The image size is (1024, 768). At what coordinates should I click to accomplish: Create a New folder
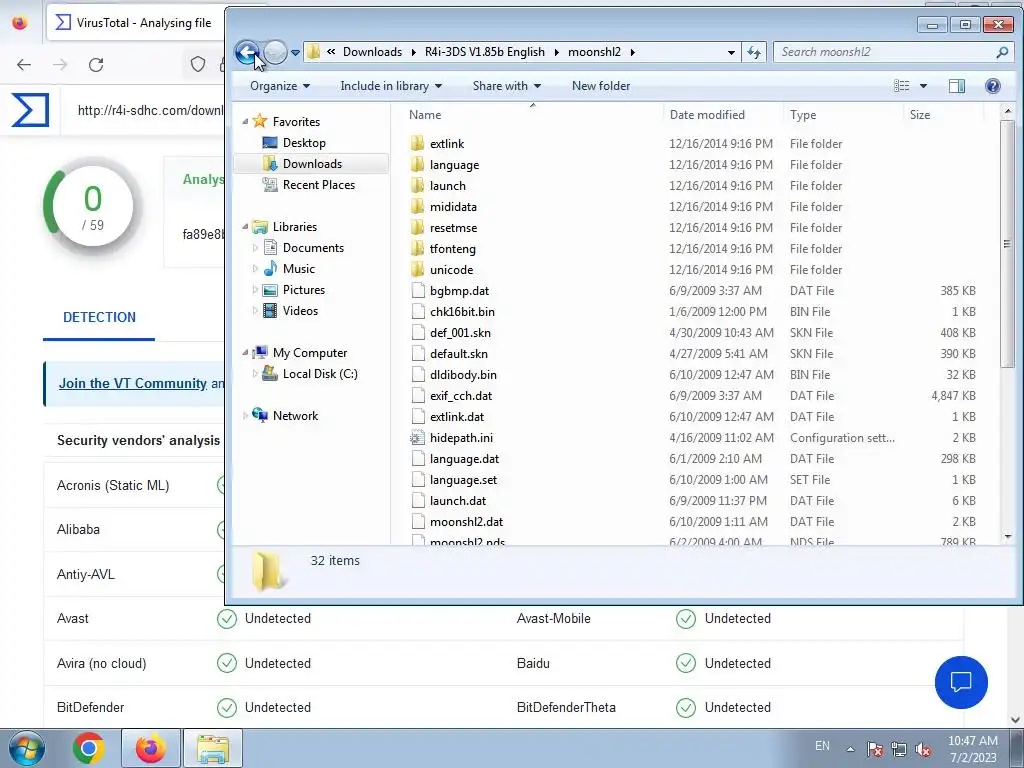pos(601,86)
